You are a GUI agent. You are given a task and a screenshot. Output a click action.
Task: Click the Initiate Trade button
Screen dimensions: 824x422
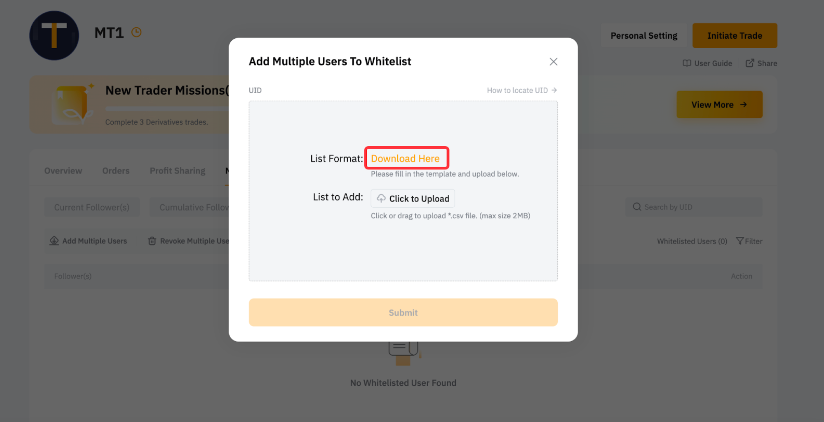coord(735,36)
